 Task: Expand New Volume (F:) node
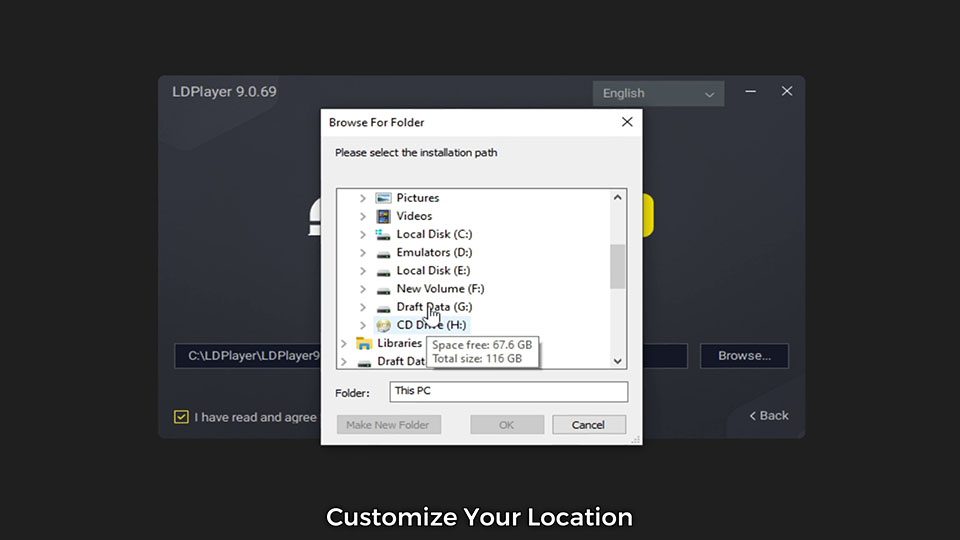(x=362, y=289)
